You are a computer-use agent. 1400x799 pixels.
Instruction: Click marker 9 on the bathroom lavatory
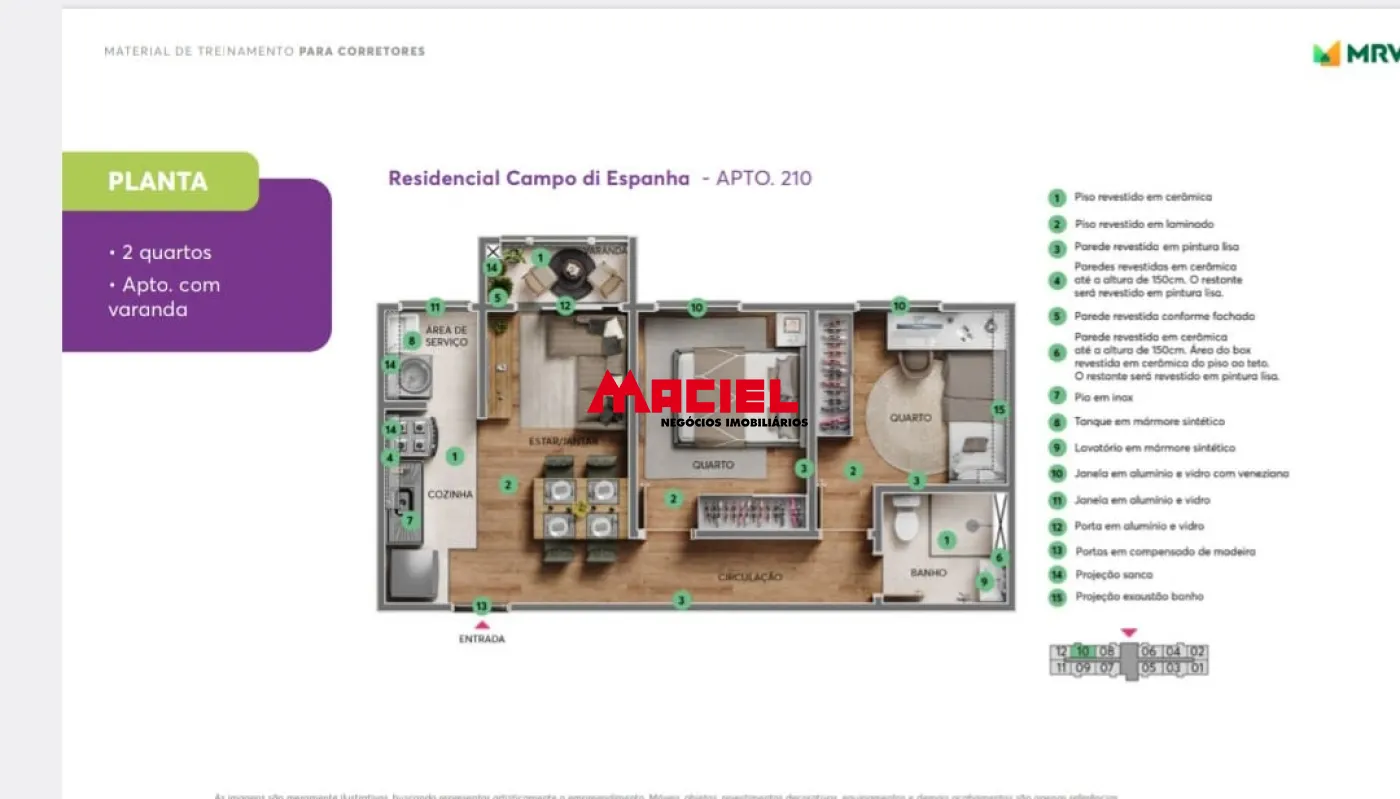(984, 581)
